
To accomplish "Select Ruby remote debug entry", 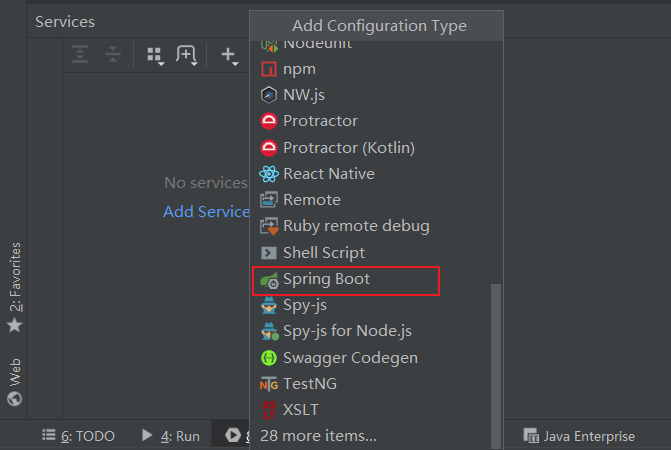I will (x=376, y=226).
